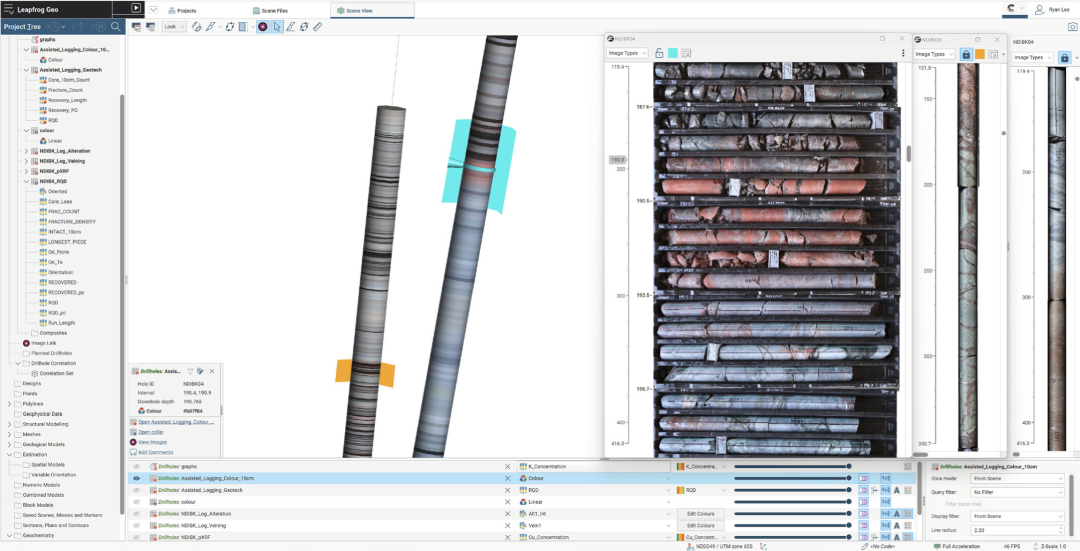Image resolution: width=1080 pixels, height=551 pixels.
Task: Show the colour drillholes layer via eye icon
Action: [136, 502]
